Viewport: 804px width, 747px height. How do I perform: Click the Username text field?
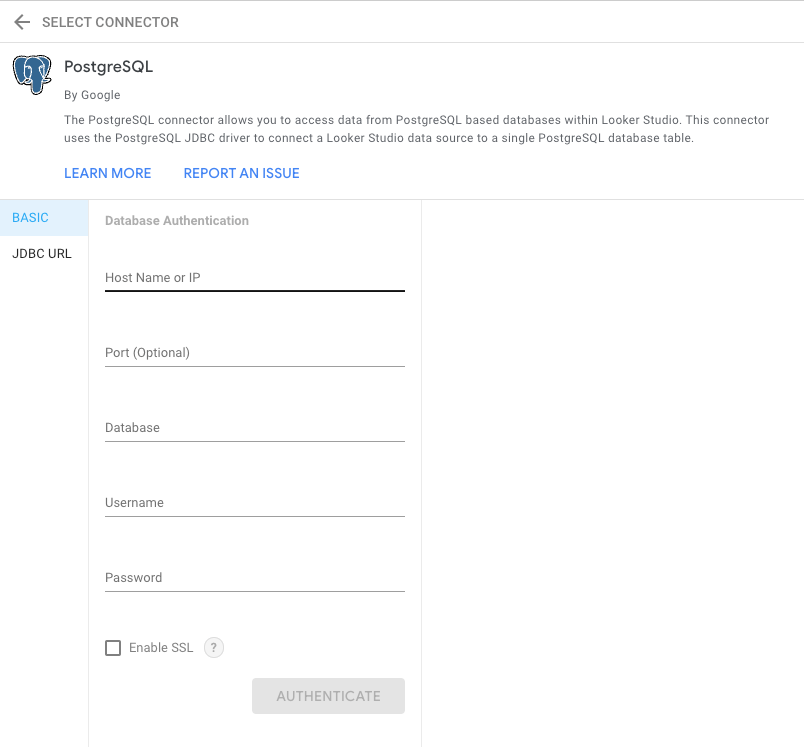254,503
